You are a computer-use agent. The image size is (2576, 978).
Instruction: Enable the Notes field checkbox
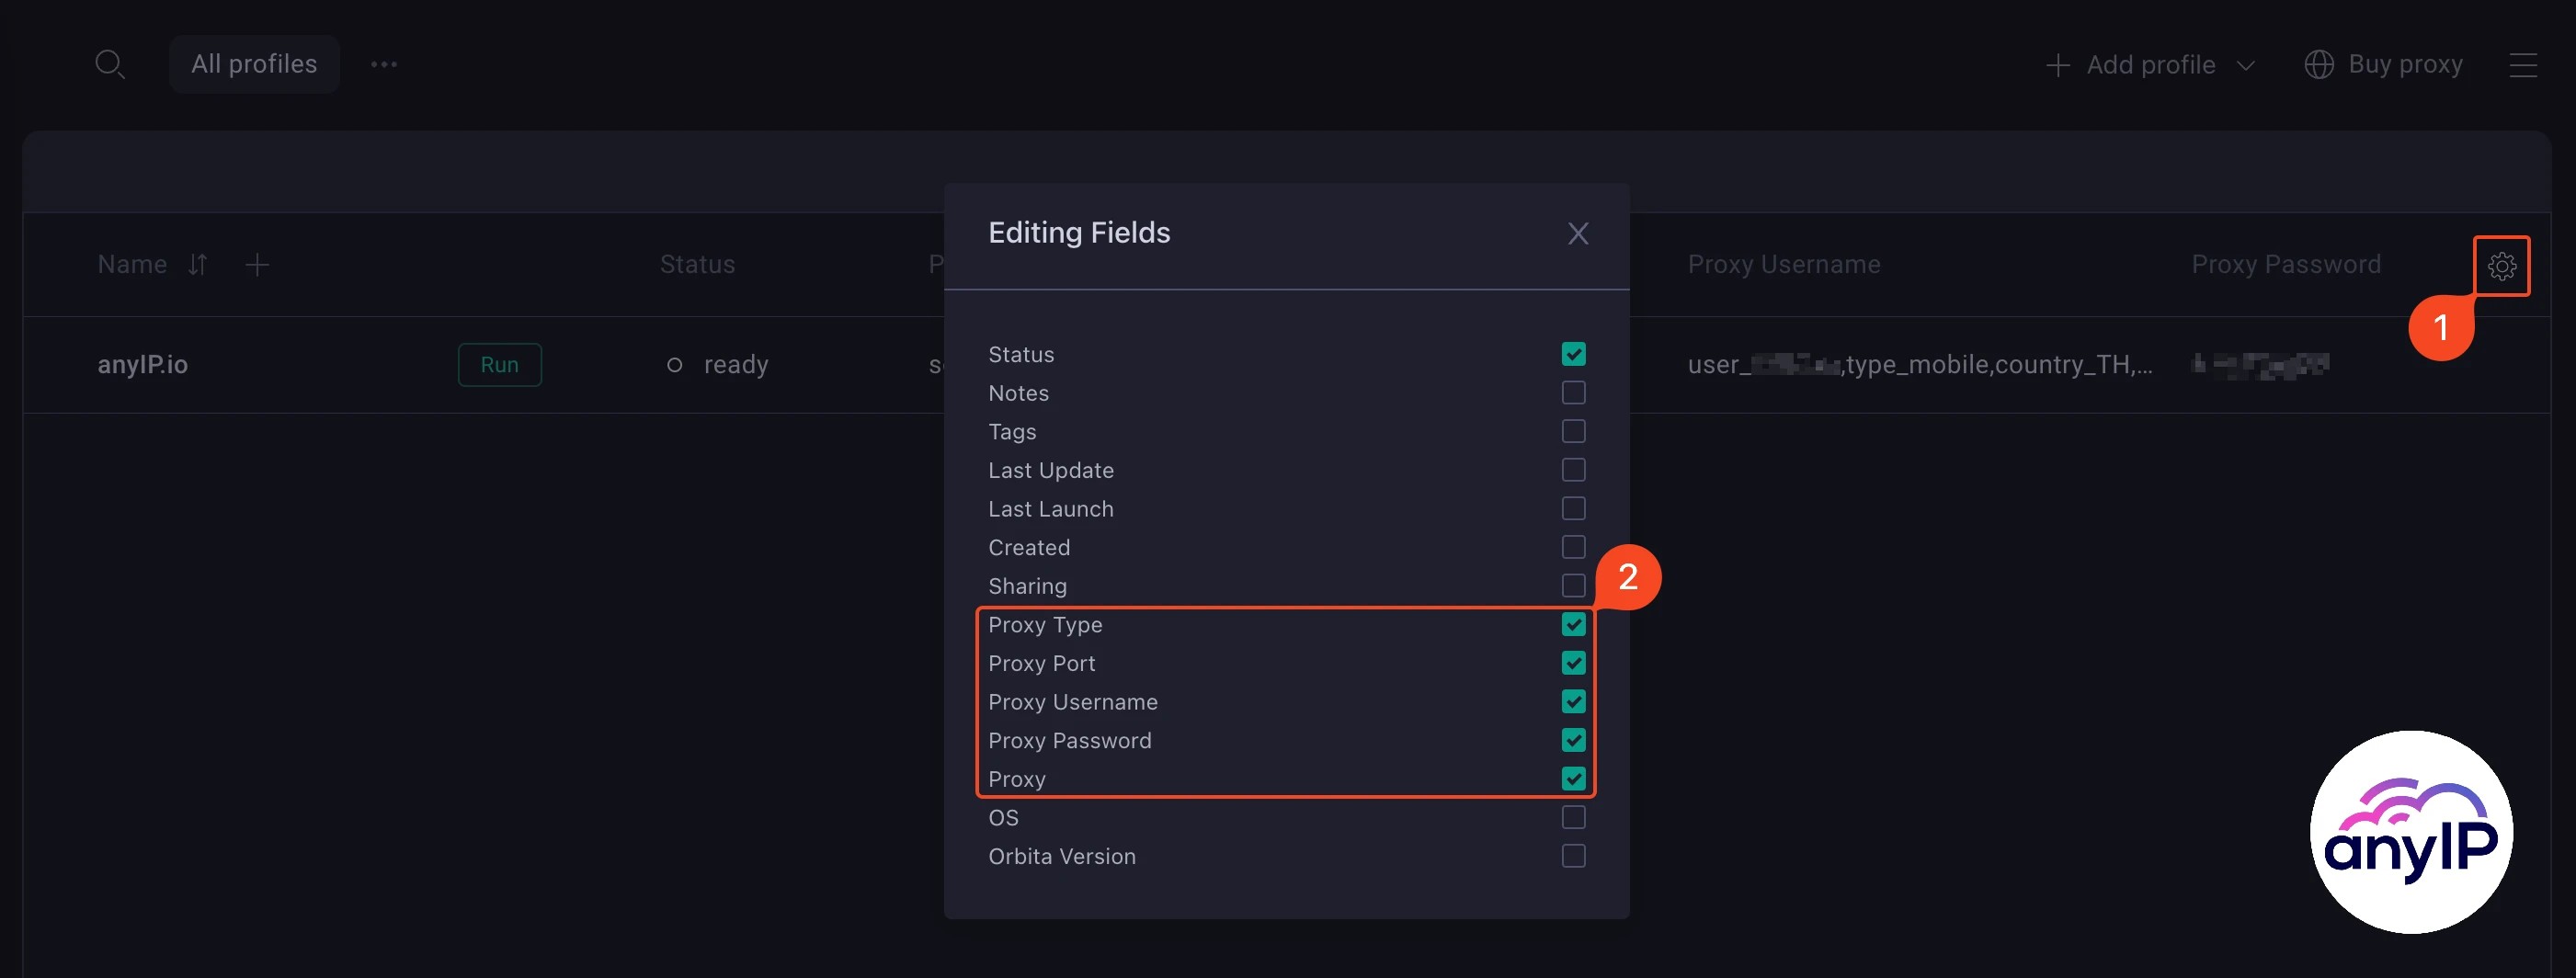1573,392
